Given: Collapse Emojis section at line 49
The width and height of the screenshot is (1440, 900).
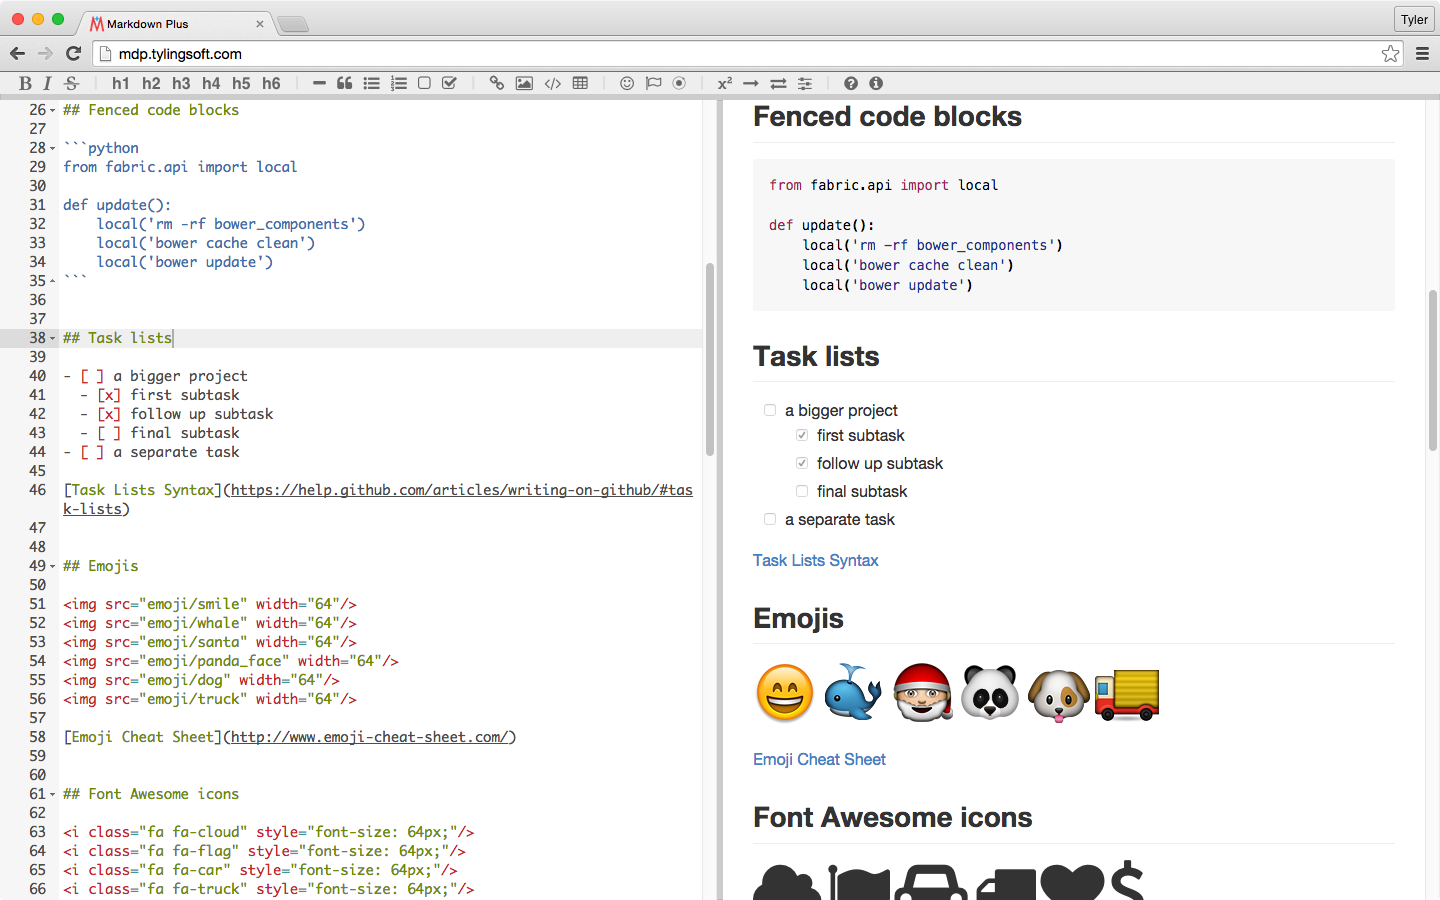Looking at the screenshot, I should (x=53, y=566).
